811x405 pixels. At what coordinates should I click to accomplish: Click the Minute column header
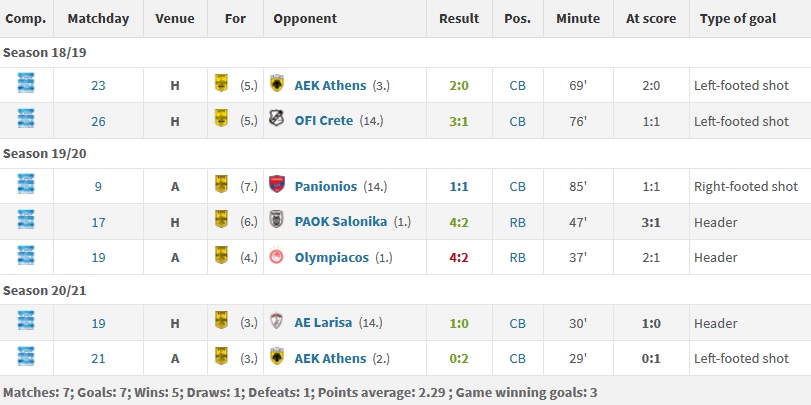pyautogui.click(x=578, y=19)
